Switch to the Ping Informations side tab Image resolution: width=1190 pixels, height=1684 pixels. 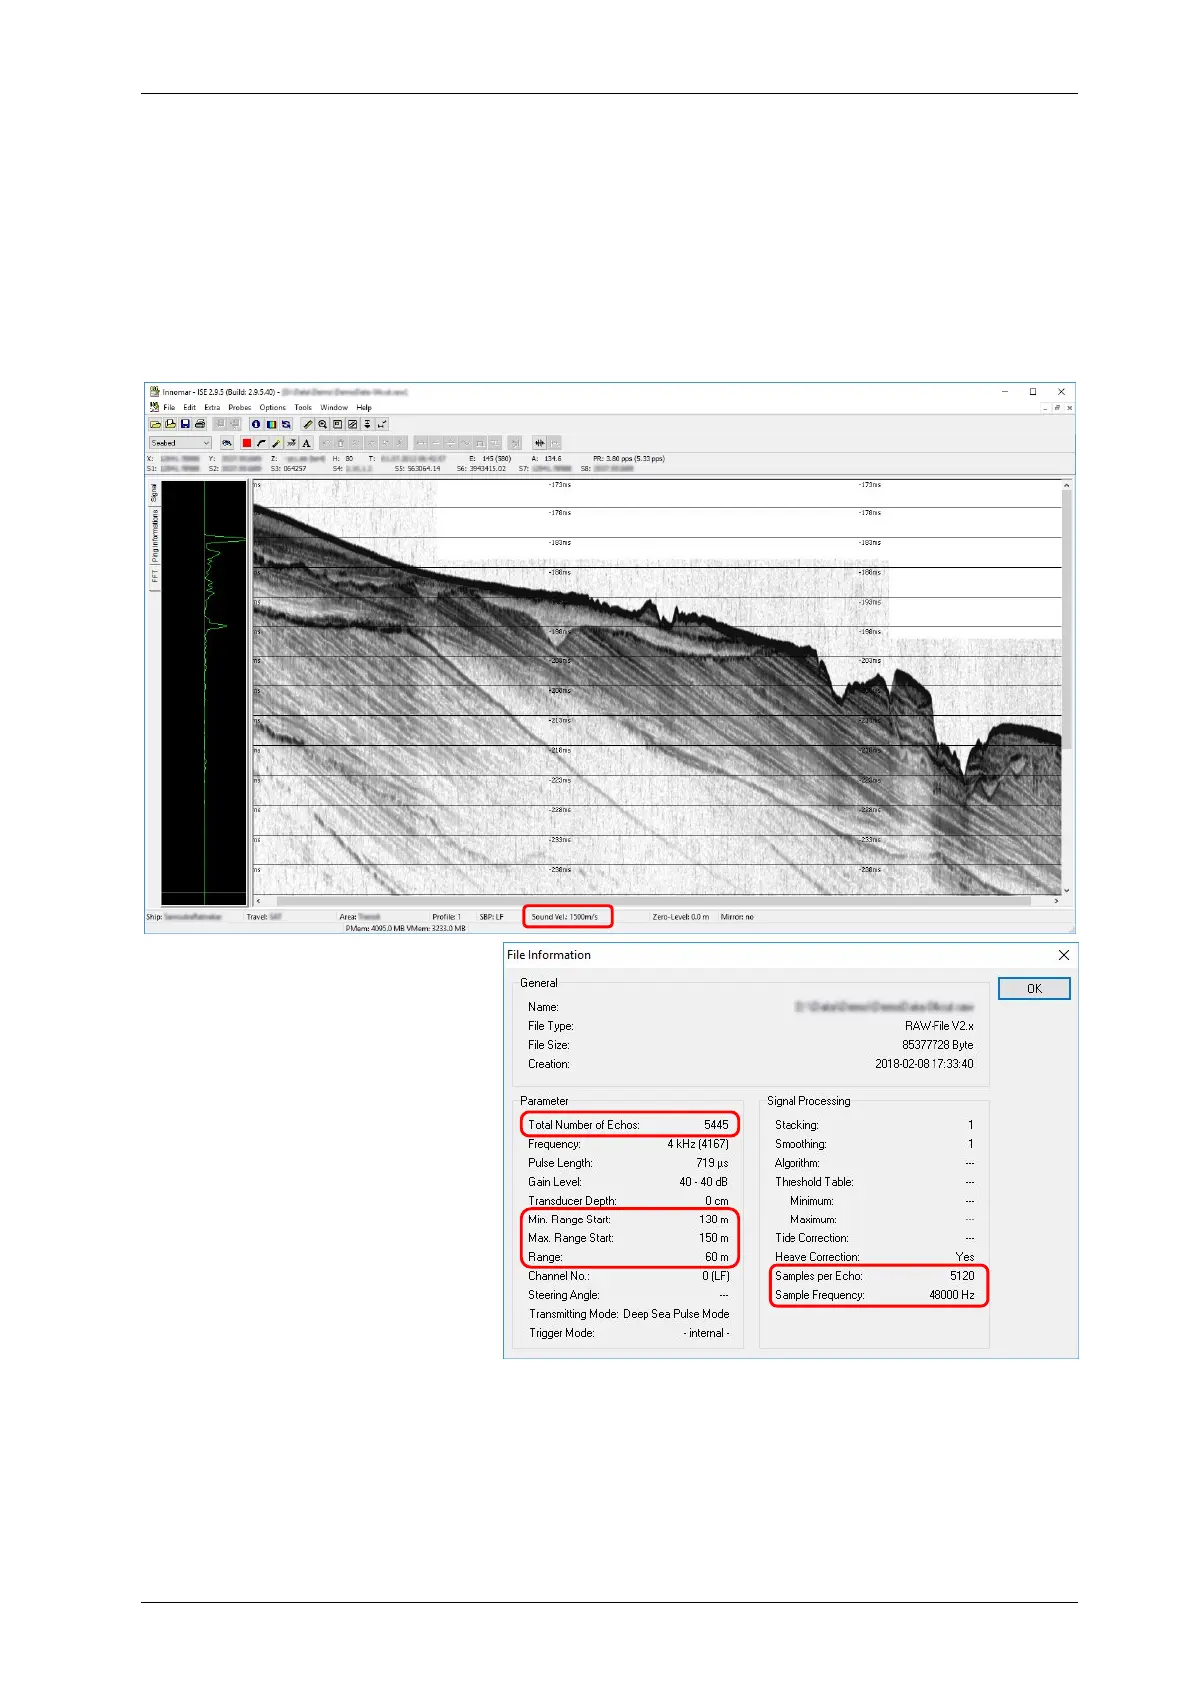[x=154, y=536]
